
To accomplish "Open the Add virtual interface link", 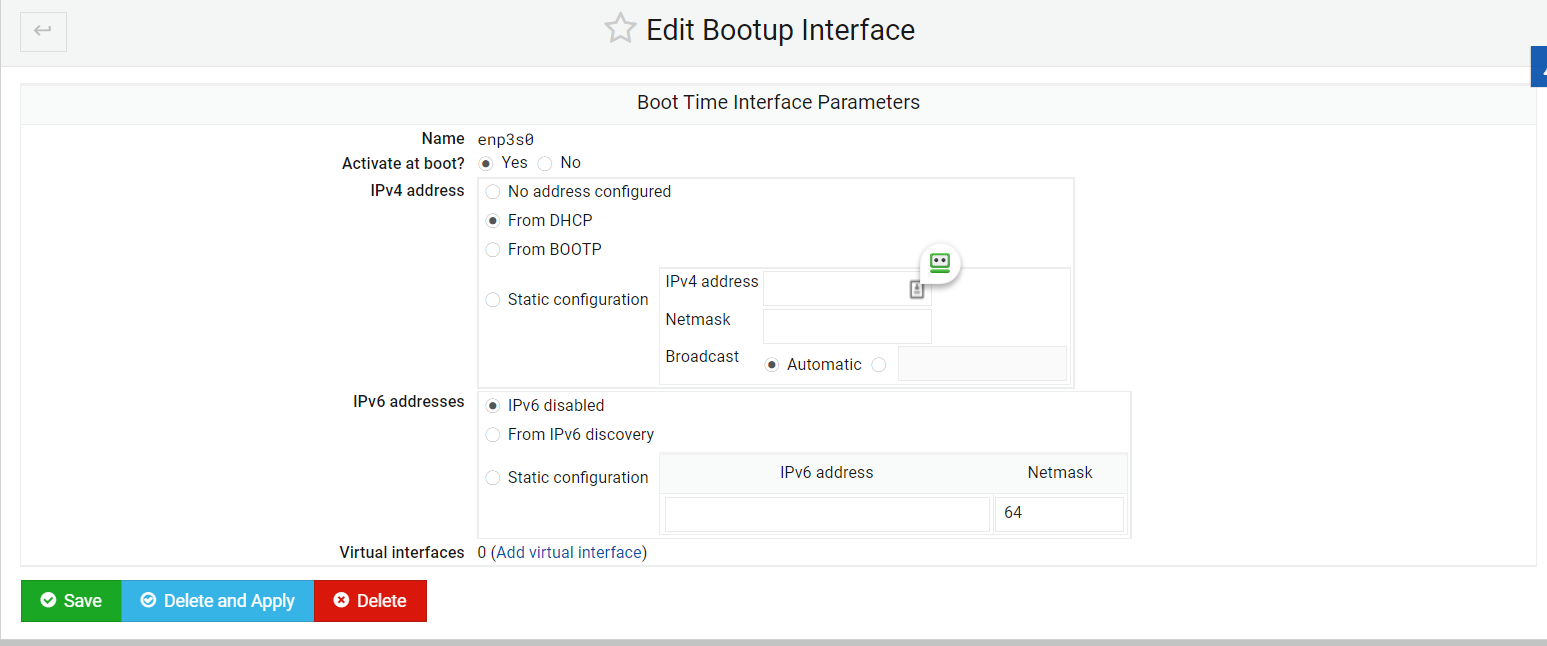I will click(568, 553).
